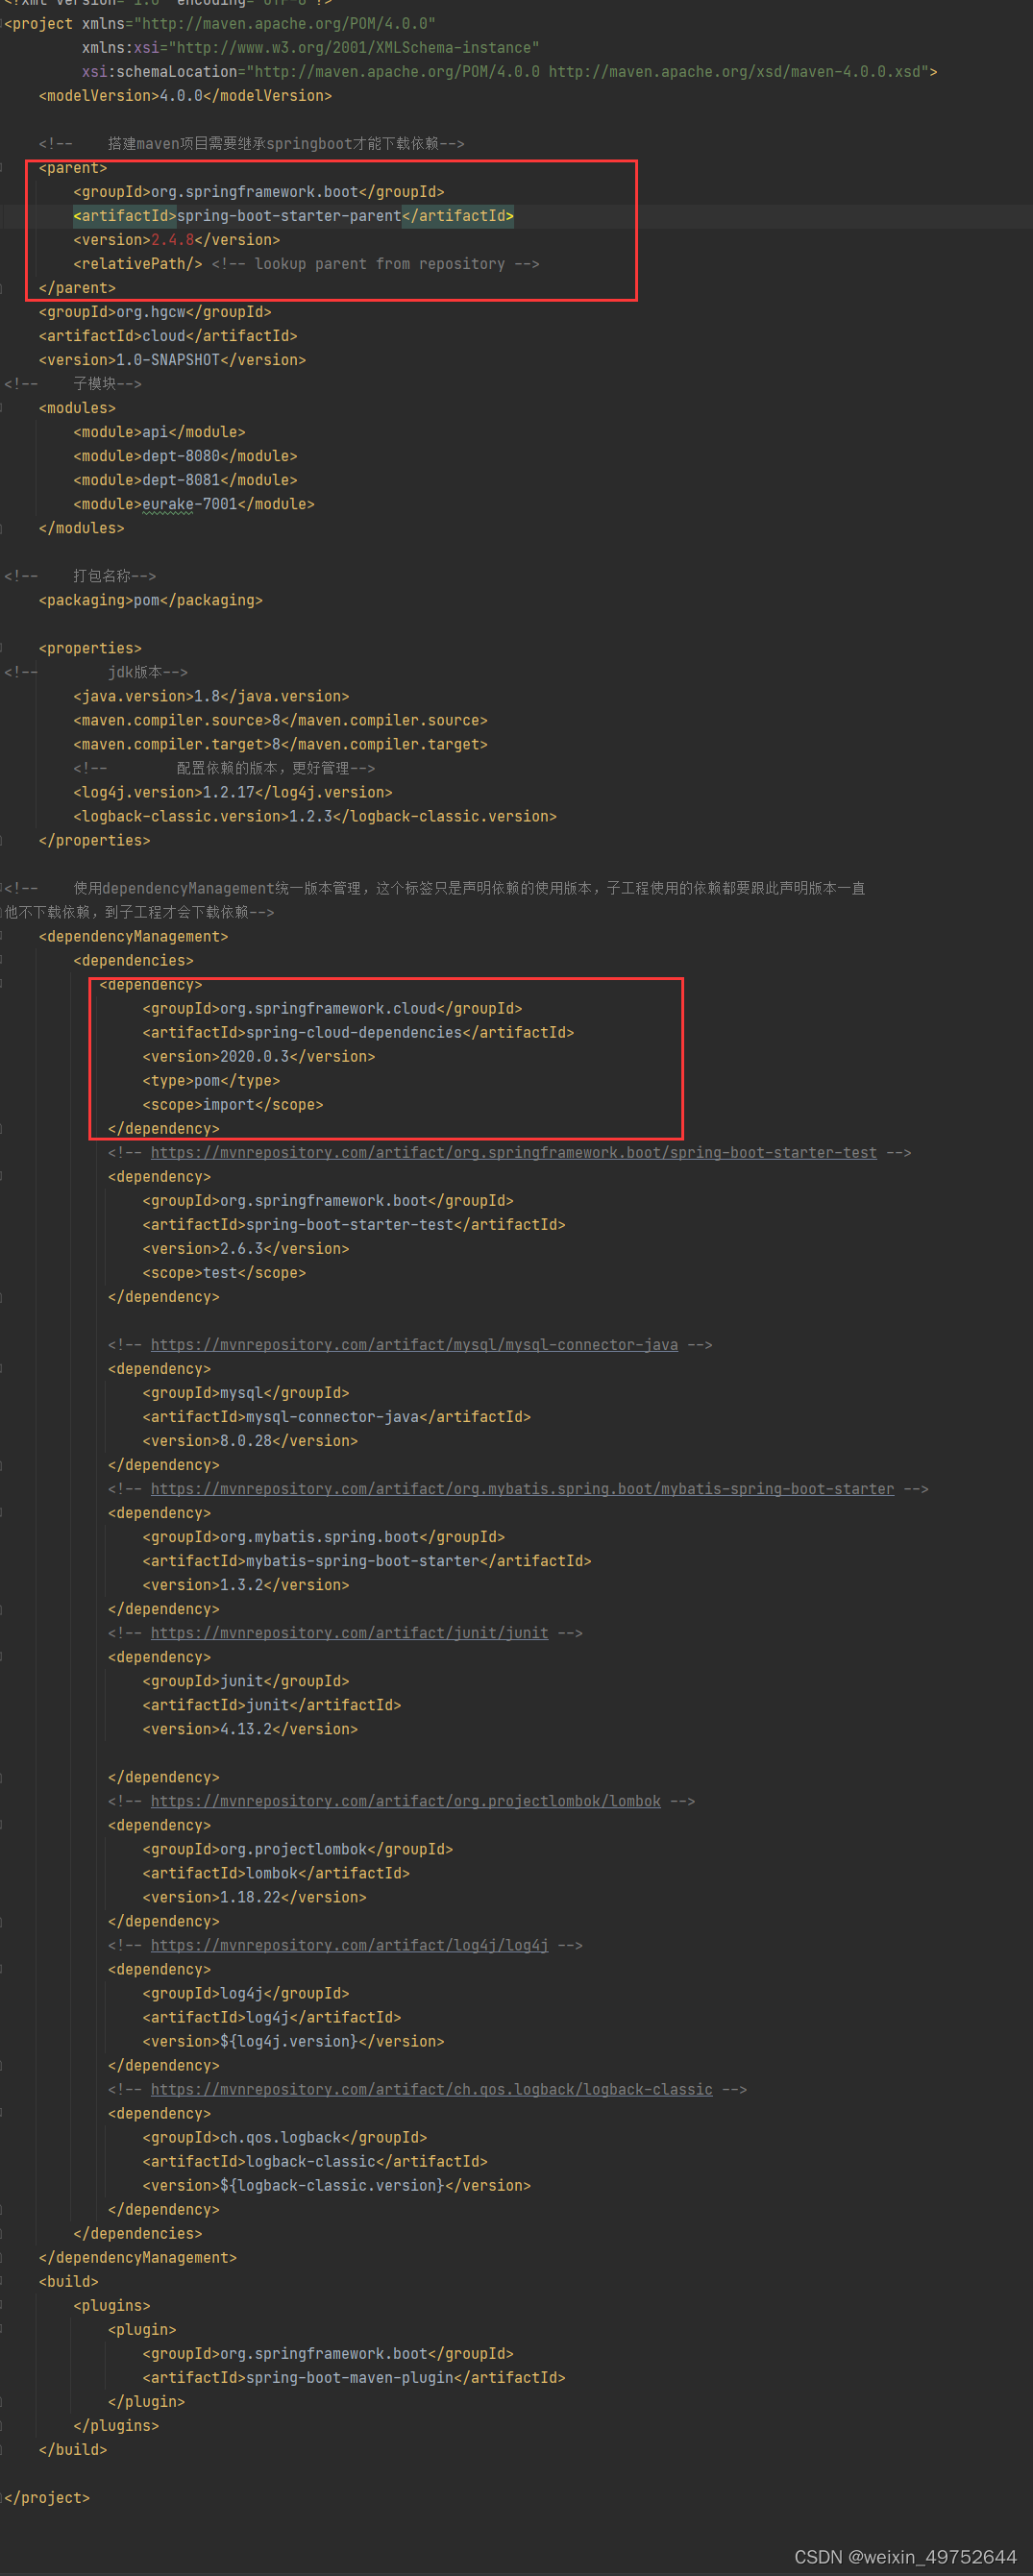Viewport: 1033px width, 2576px height.
Task: Click the scope test line
Action: (x=224, y=1272)
